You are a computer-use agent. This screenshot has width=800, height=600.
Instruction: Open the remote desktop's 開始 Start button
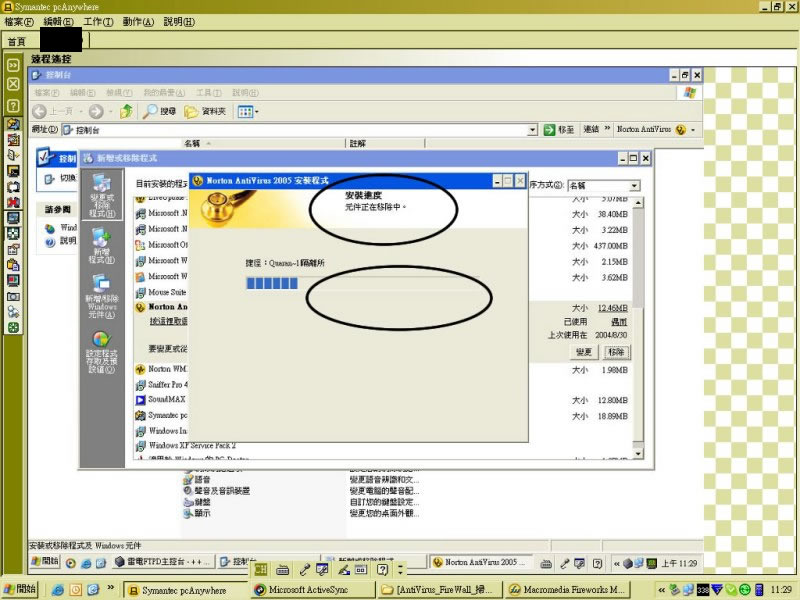[45, 561]
